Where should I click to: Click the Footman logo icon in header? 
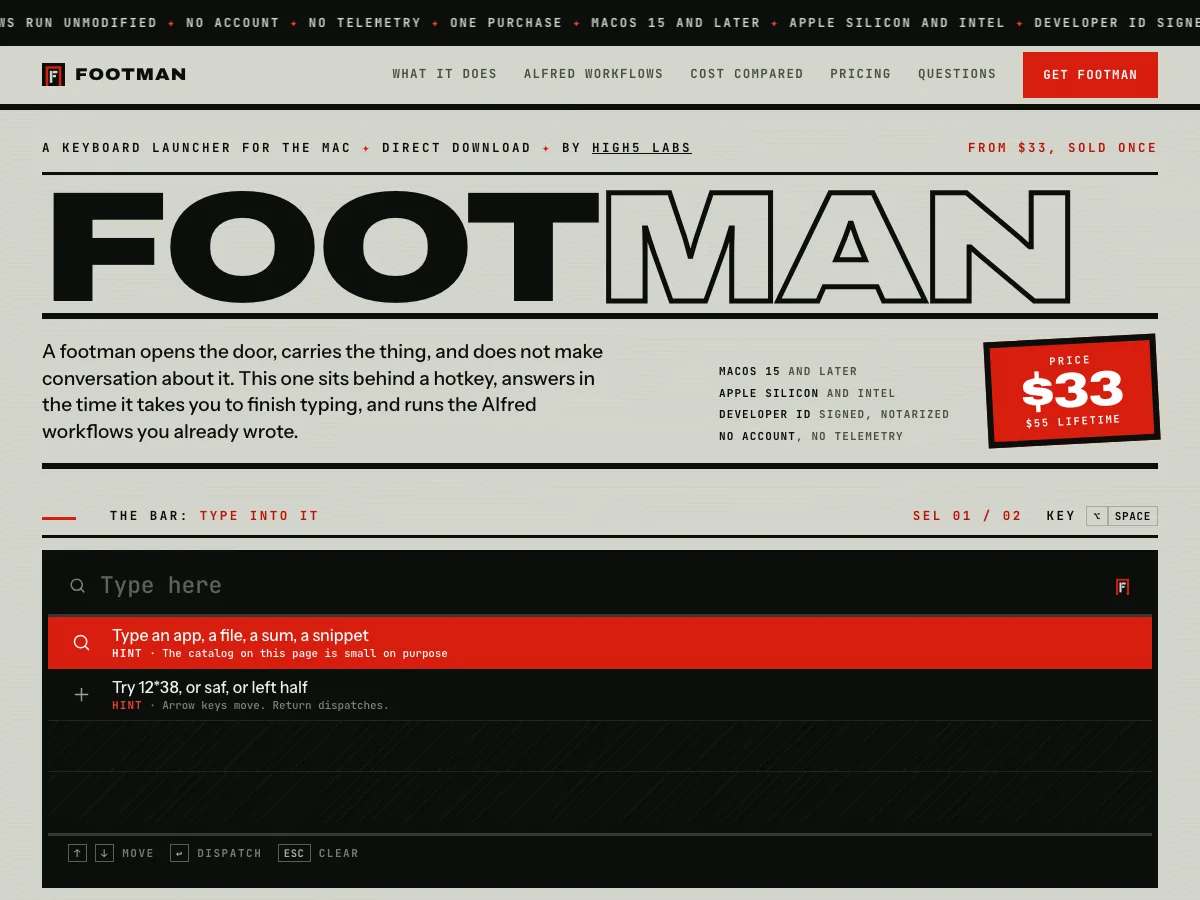click(x=53, y=74)
